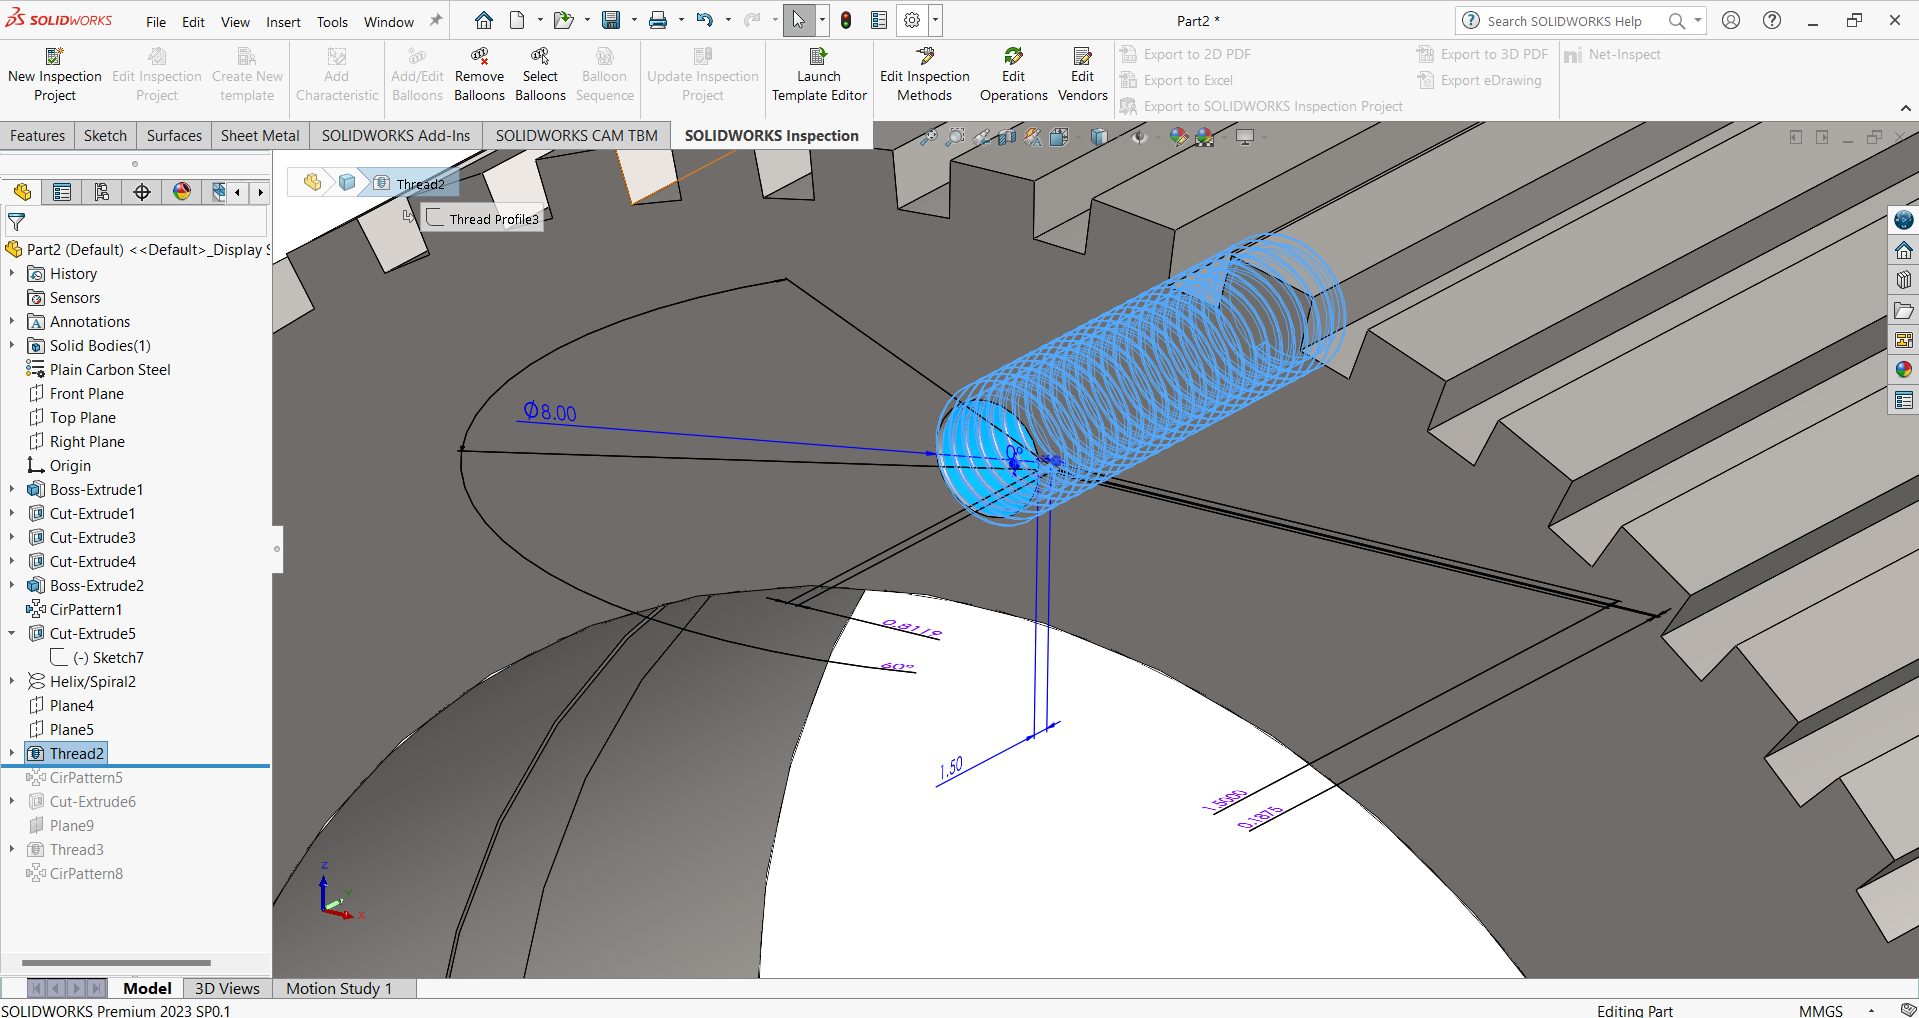Click the Edit Inspection Methods icon

point(924,56)
